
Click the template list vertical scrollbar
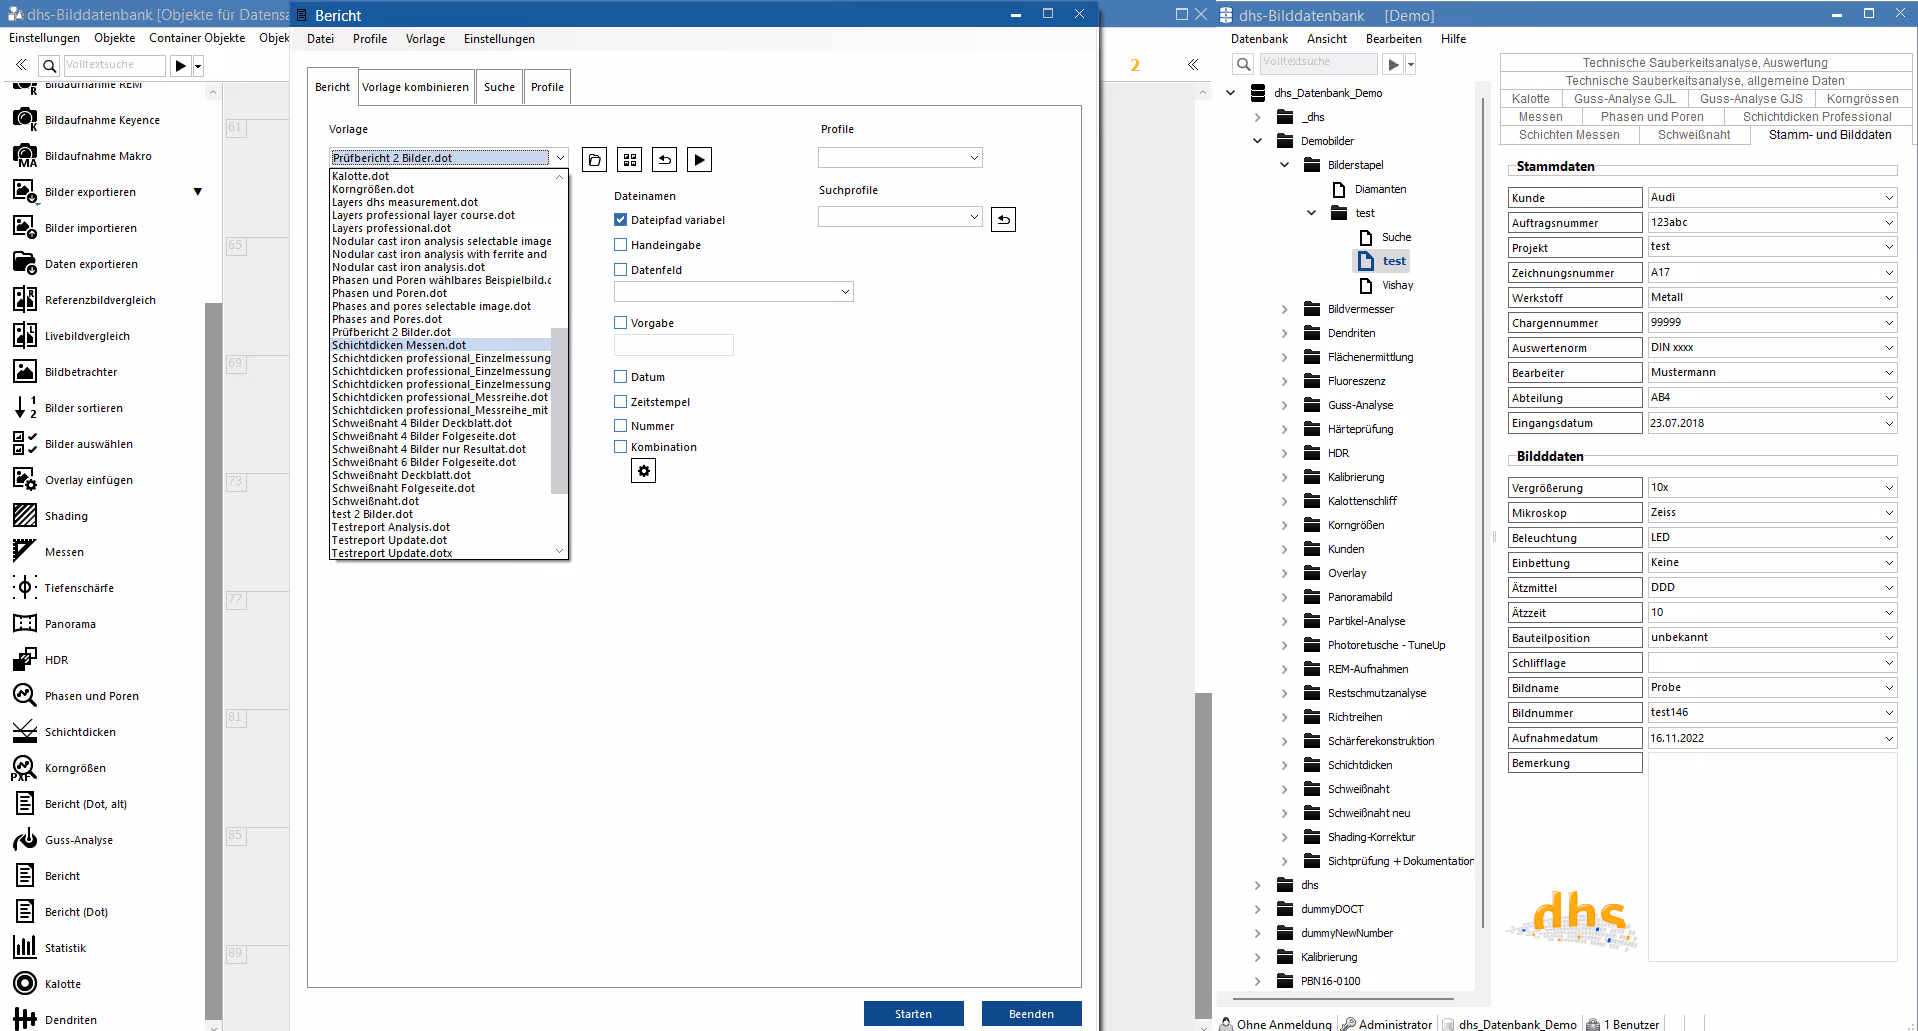pyautogui.click(x=560, y=410)
